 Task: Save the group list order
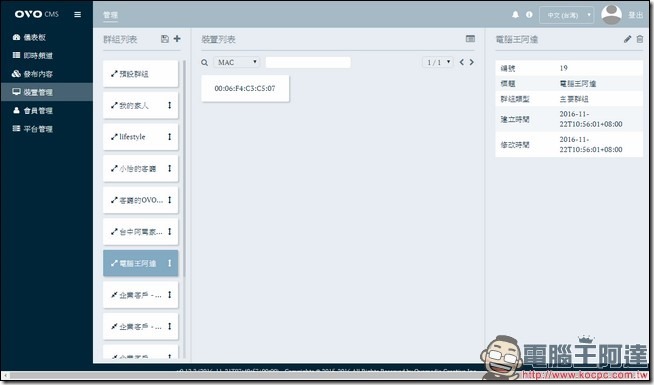click(165, 39)
